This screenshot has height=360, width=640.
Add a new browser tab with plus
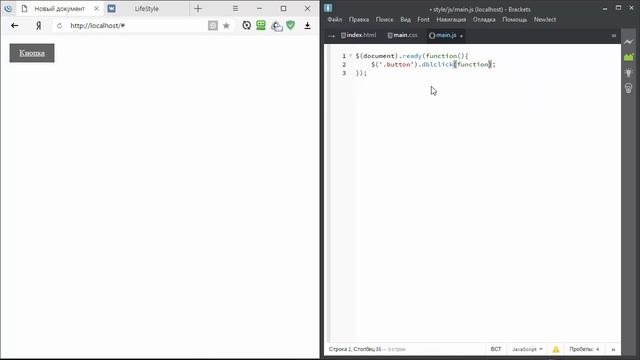pos(198,9)
